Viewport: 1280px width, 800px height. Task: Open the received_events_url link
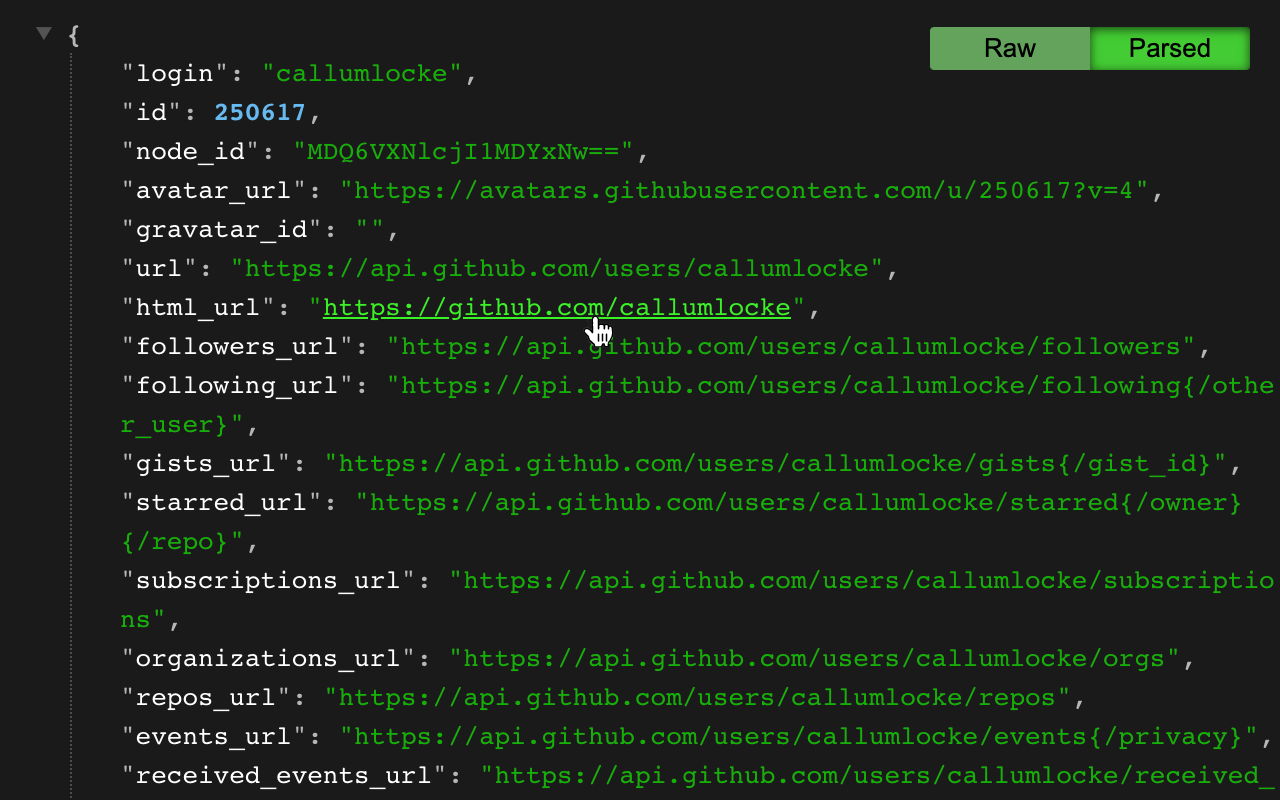870,775
